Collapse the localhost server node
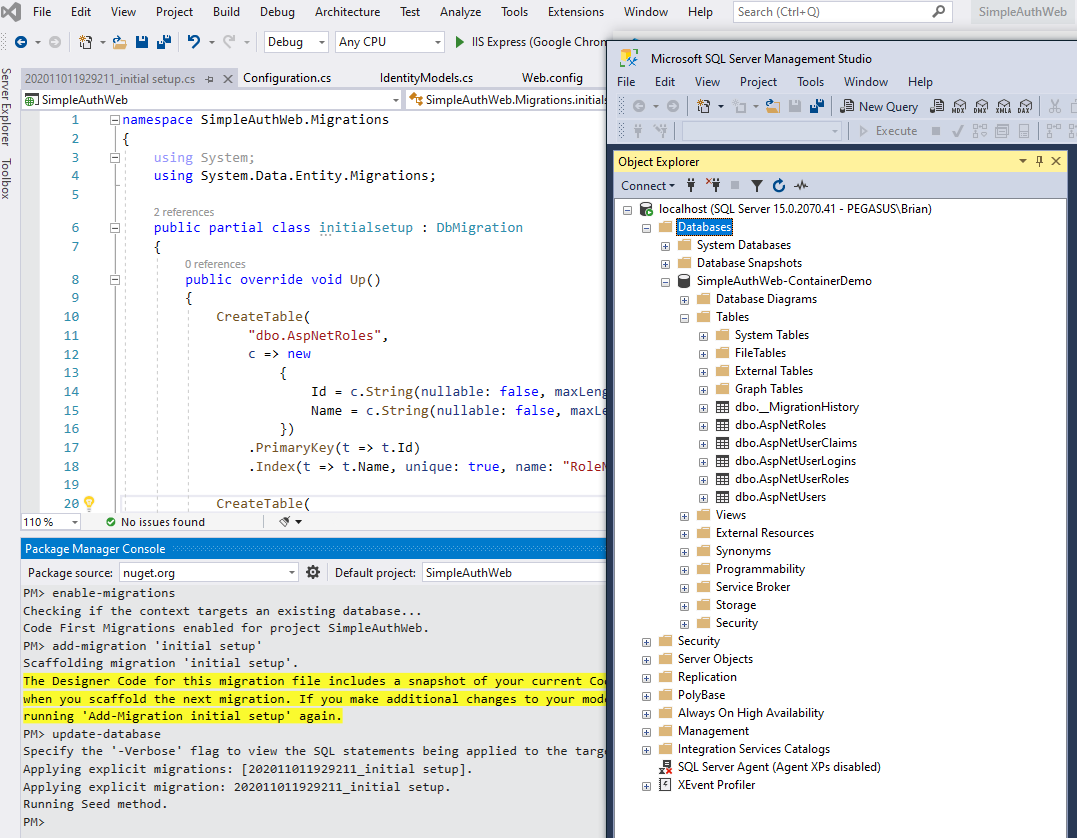 (627, 210)
